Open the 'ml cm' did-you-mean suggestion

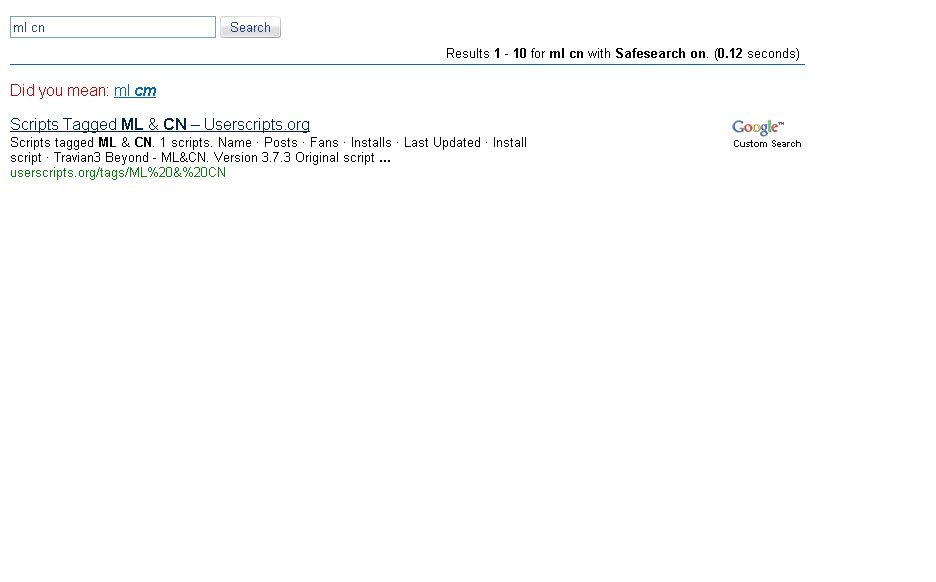tap(135, 91)
